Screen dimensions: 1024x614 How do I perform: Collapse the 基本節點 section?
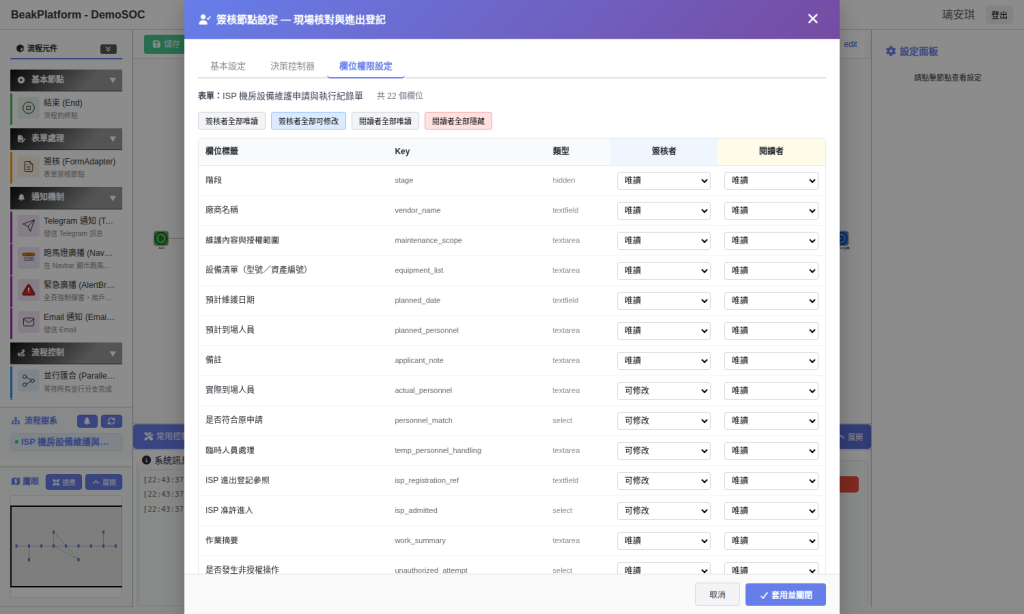point(112,80)
